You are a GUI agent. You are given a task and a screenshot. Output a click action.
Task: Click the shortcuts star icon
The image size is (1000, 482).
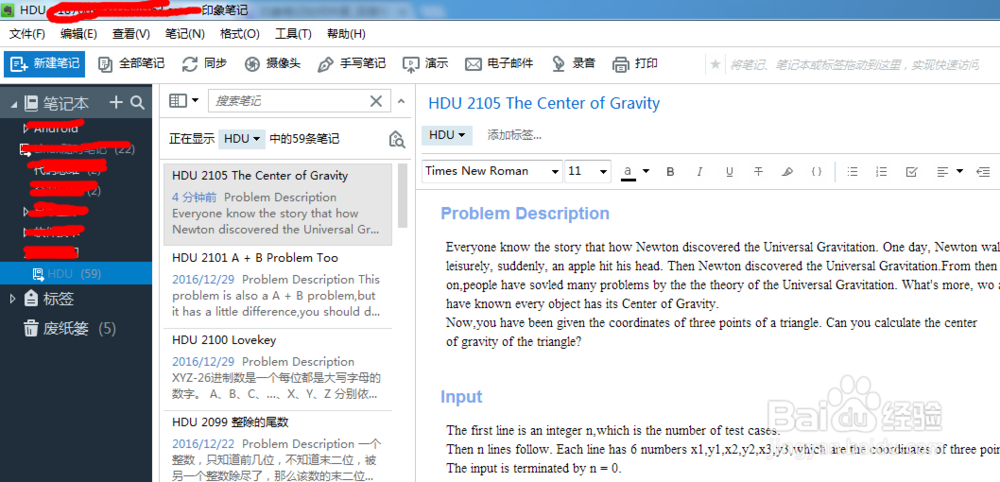[716, 64]
